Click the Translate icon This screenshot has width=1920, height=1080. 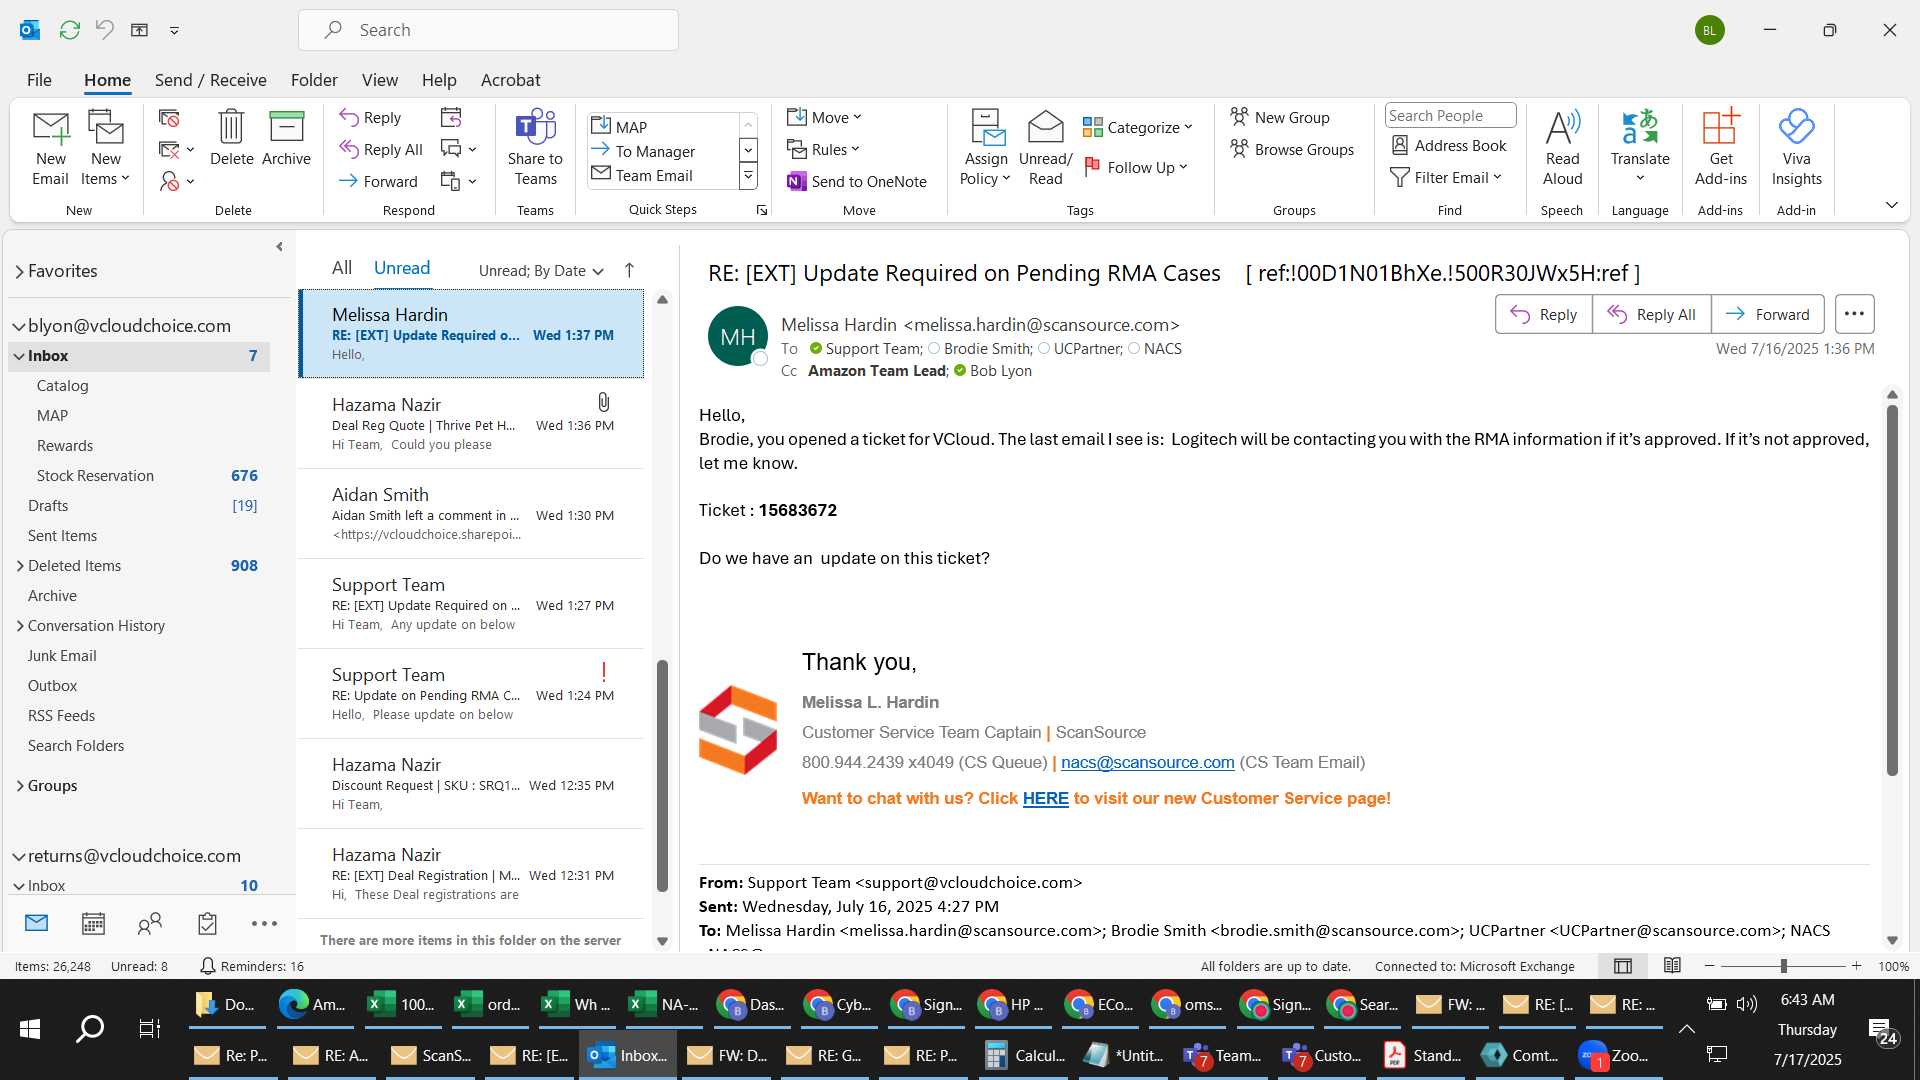coord(1640,148)
